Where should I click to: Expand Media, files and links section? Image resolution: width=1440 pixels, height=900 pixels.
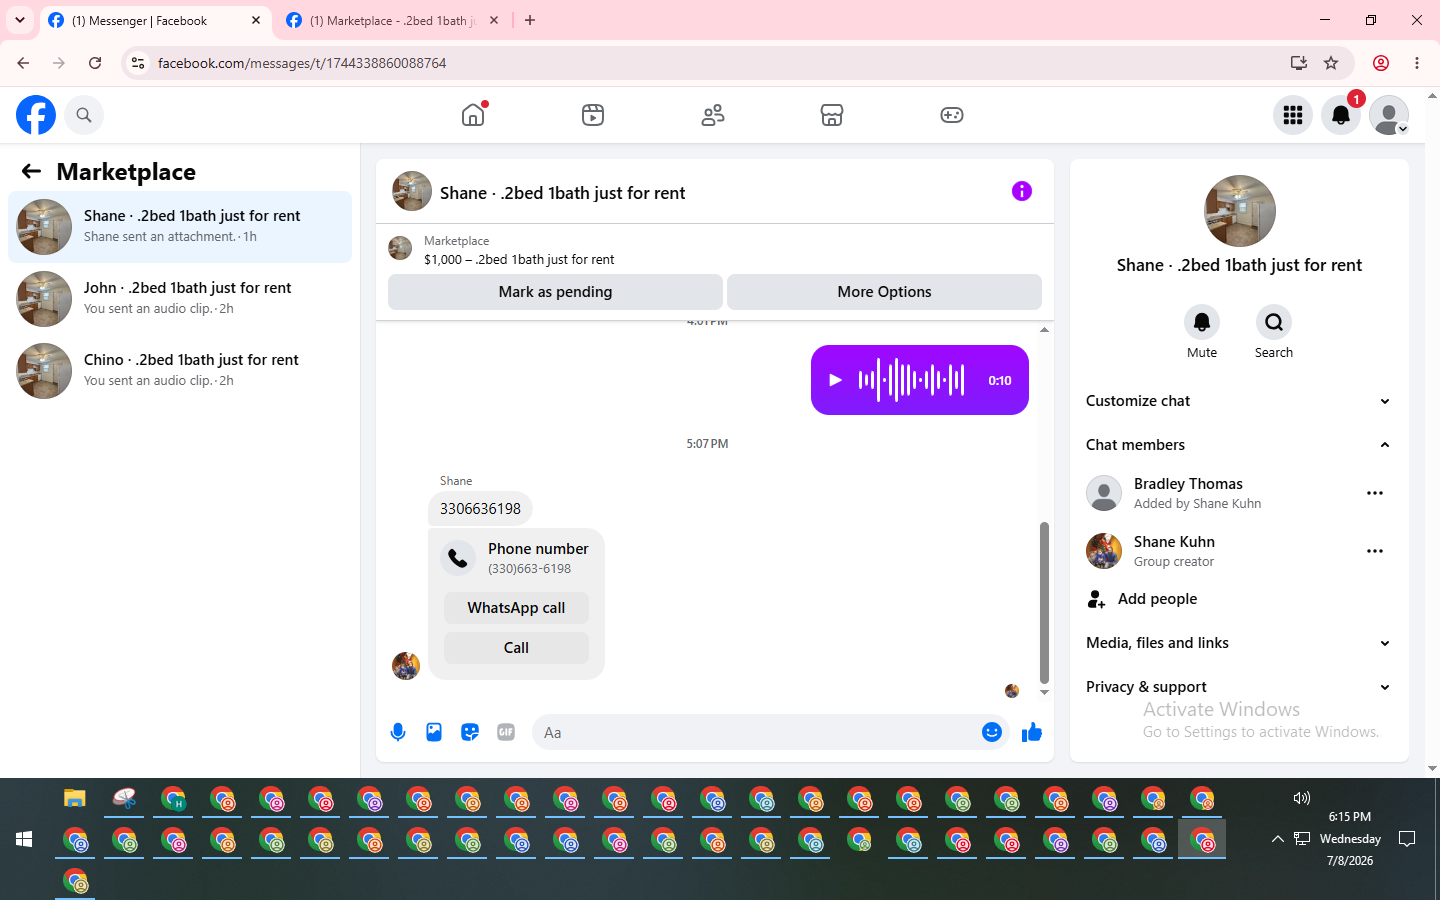[x=1240, y=643]
